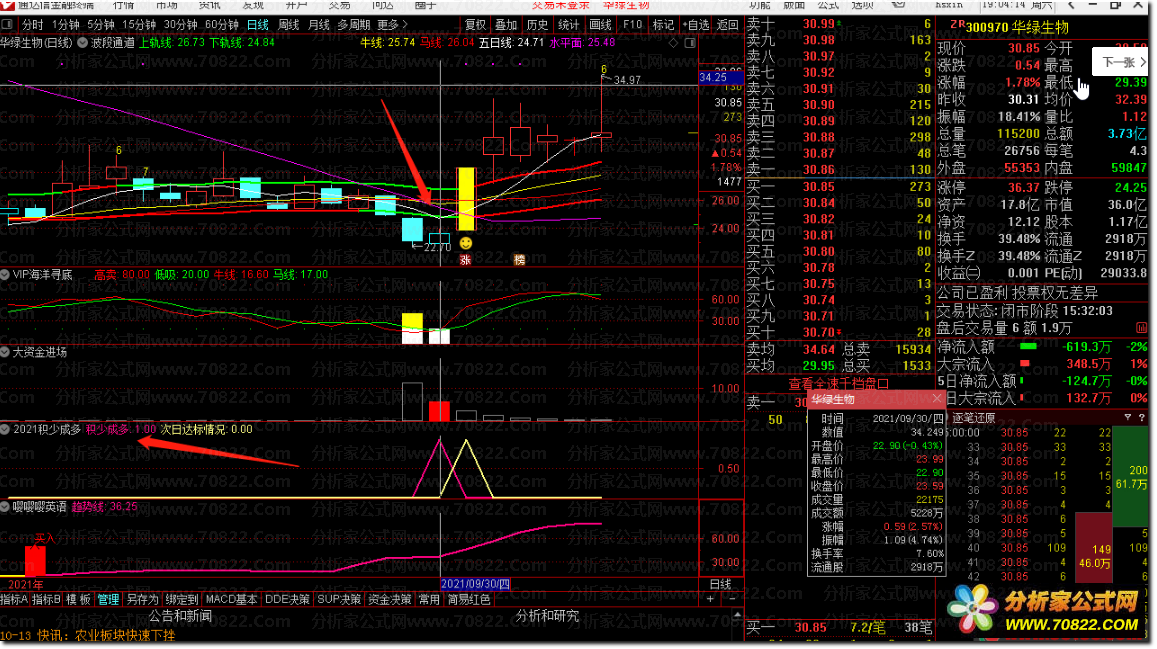
Task: Click the 绑定到 bind button
Action: coord(182,600)
